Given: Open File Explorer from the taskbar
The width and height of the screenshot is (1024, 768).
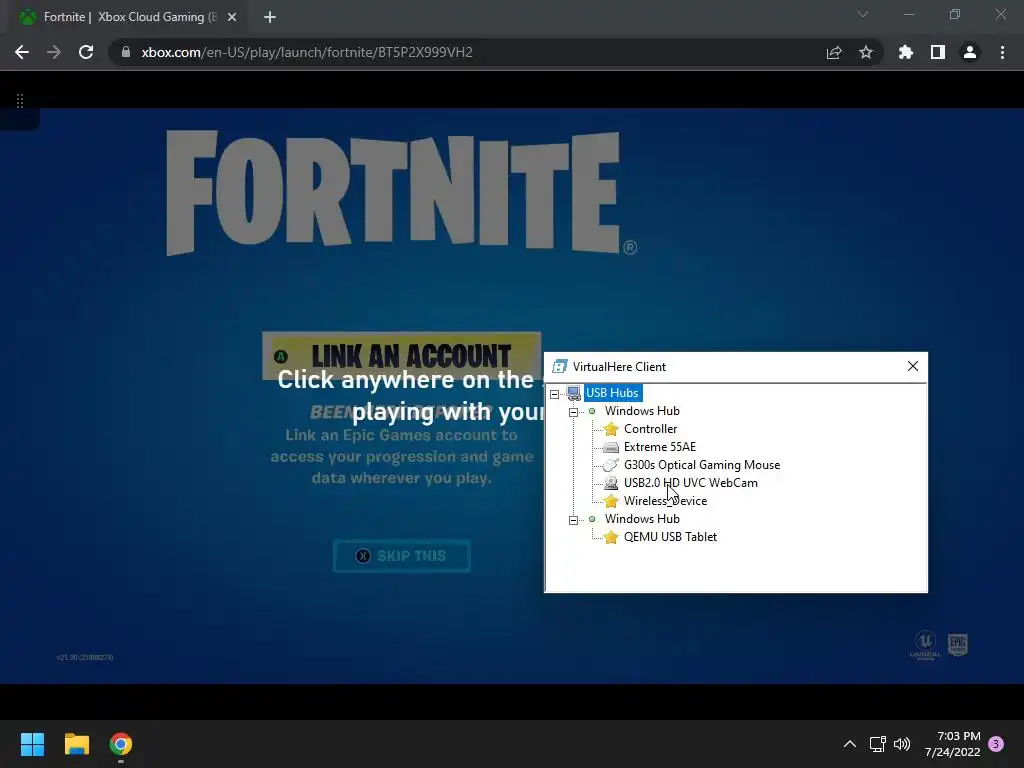Looking at the screenshot, I should pos(76,744).
